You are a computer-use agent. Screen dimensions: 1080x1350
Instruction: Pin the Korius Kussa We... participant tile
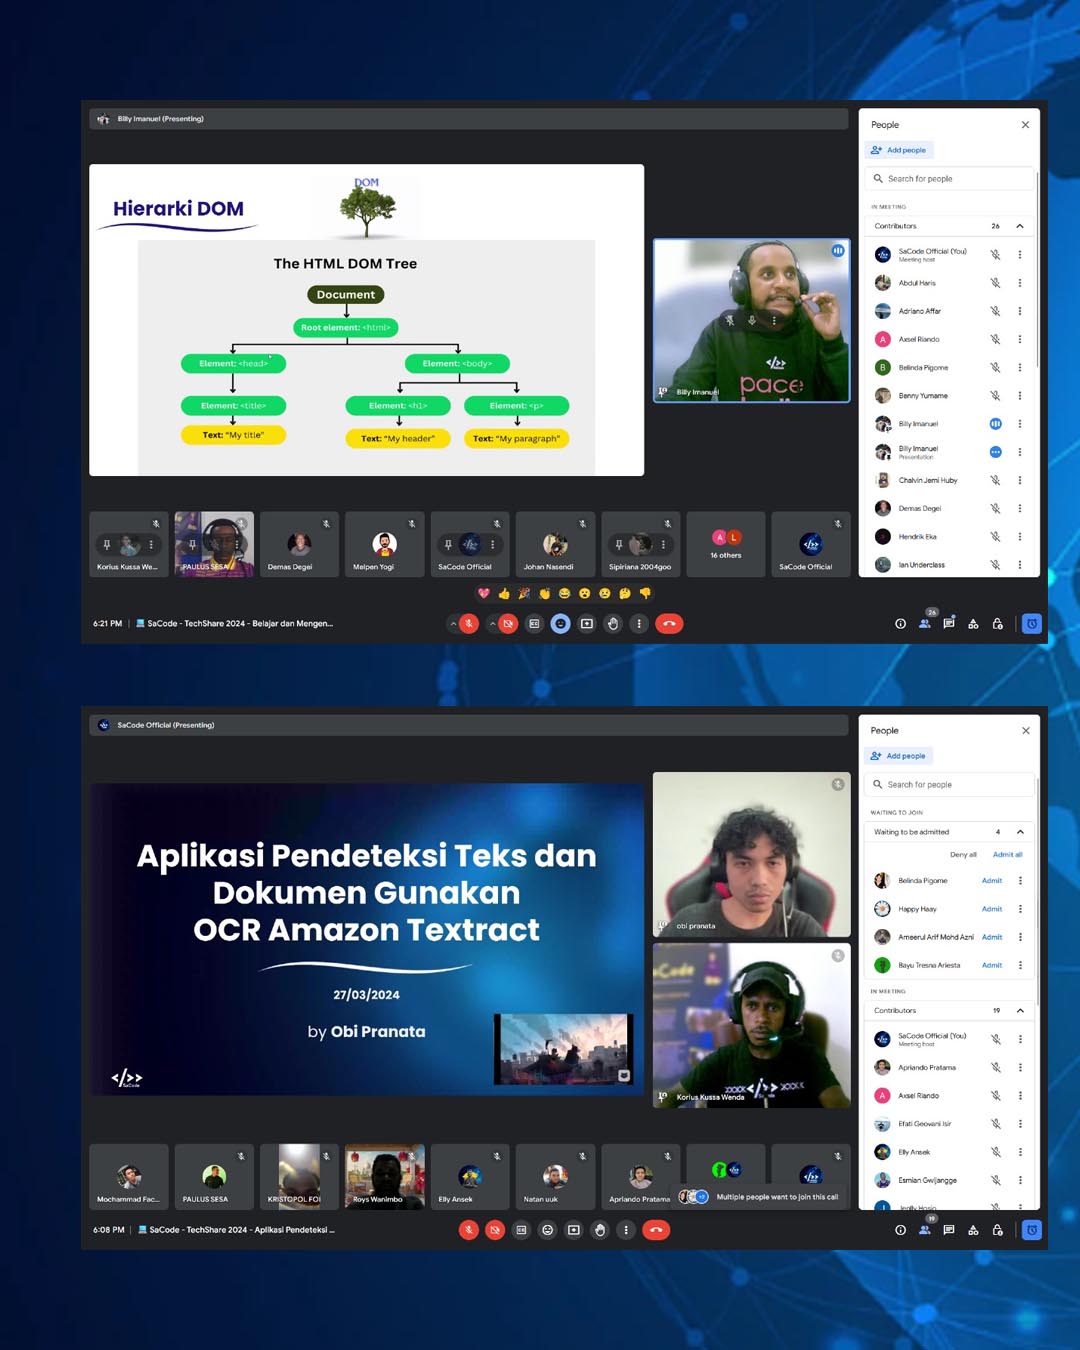pos(107,545)
